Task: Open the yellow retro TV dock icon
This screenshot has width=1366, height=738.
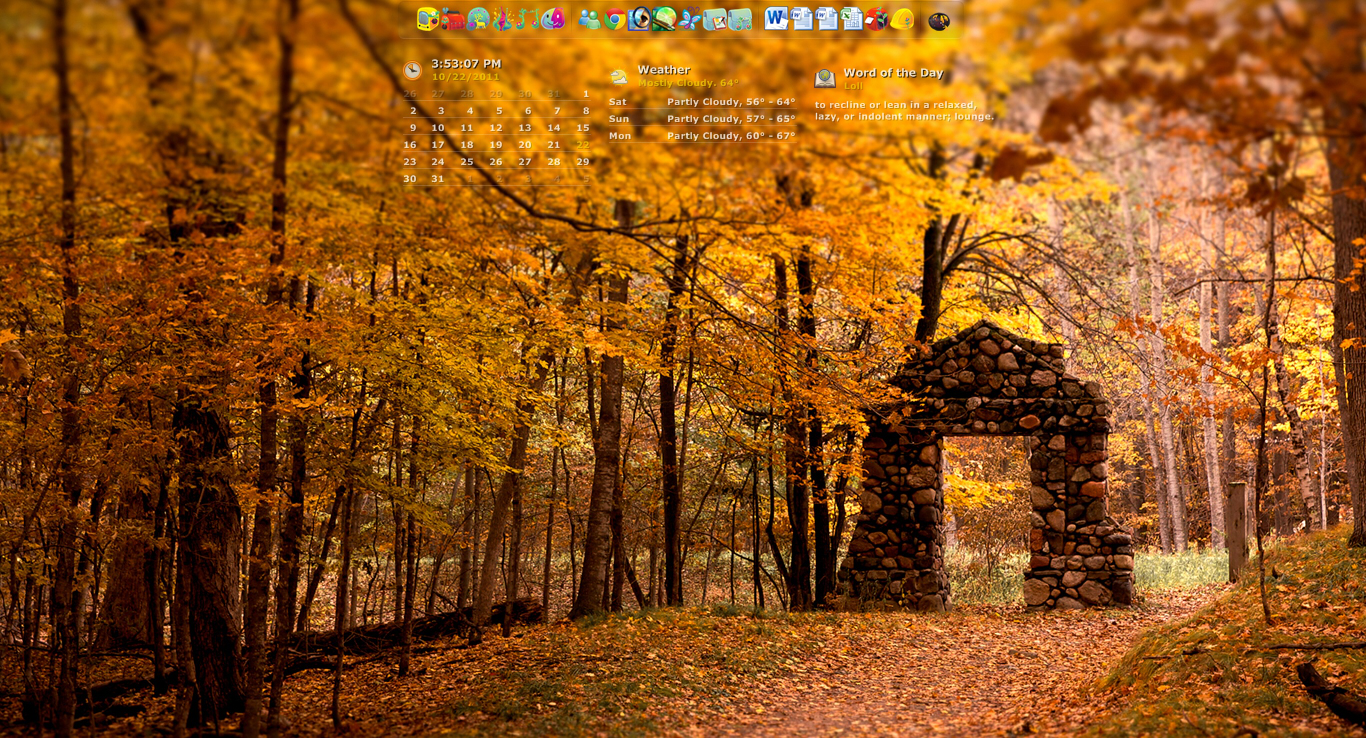Action: [x=428, y=19]
